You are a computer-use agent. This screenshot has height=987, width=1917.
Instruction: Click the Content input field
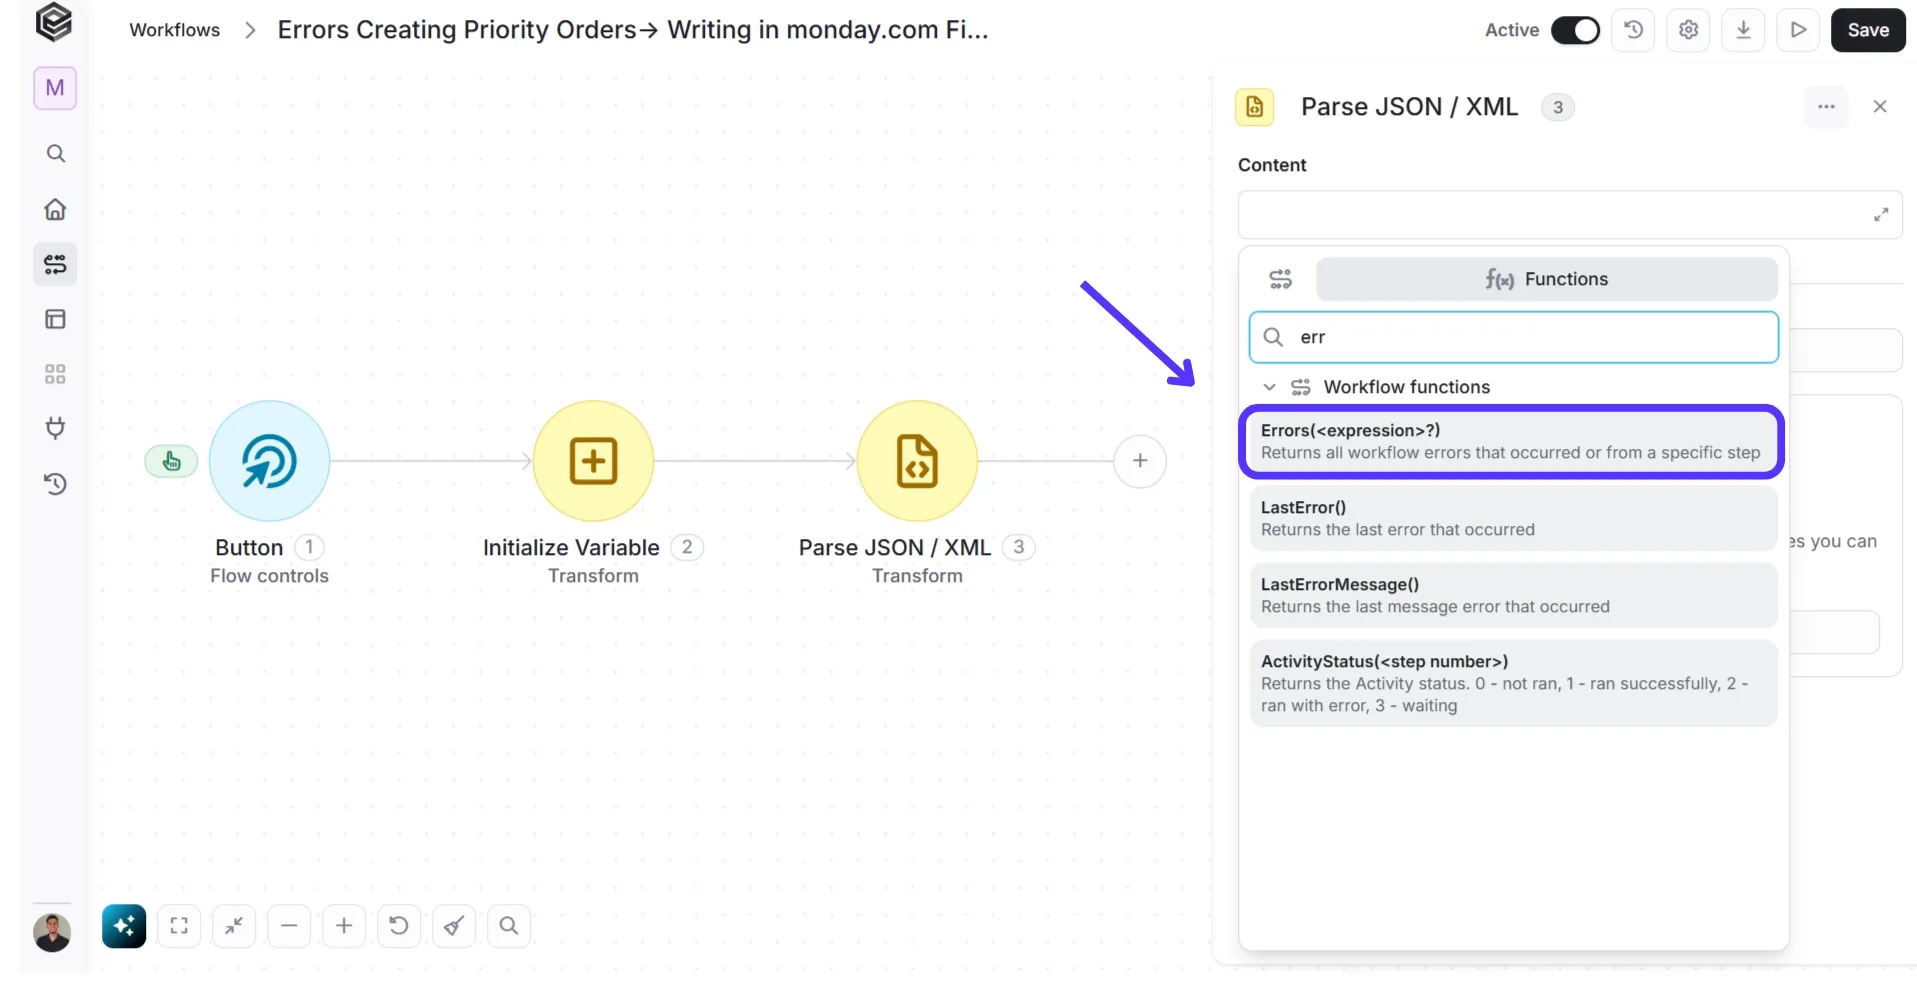[1570, 215]
